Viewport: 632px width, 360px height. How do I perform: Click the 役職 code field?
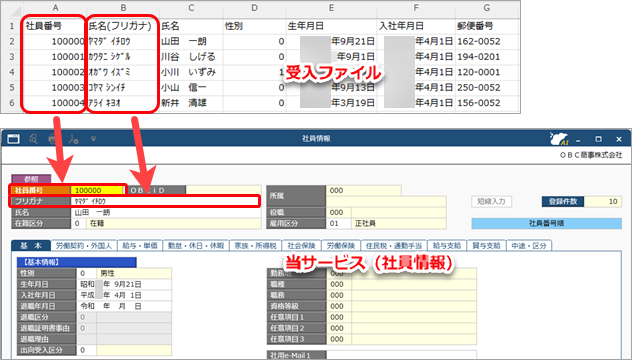click(x=339, y=212)
